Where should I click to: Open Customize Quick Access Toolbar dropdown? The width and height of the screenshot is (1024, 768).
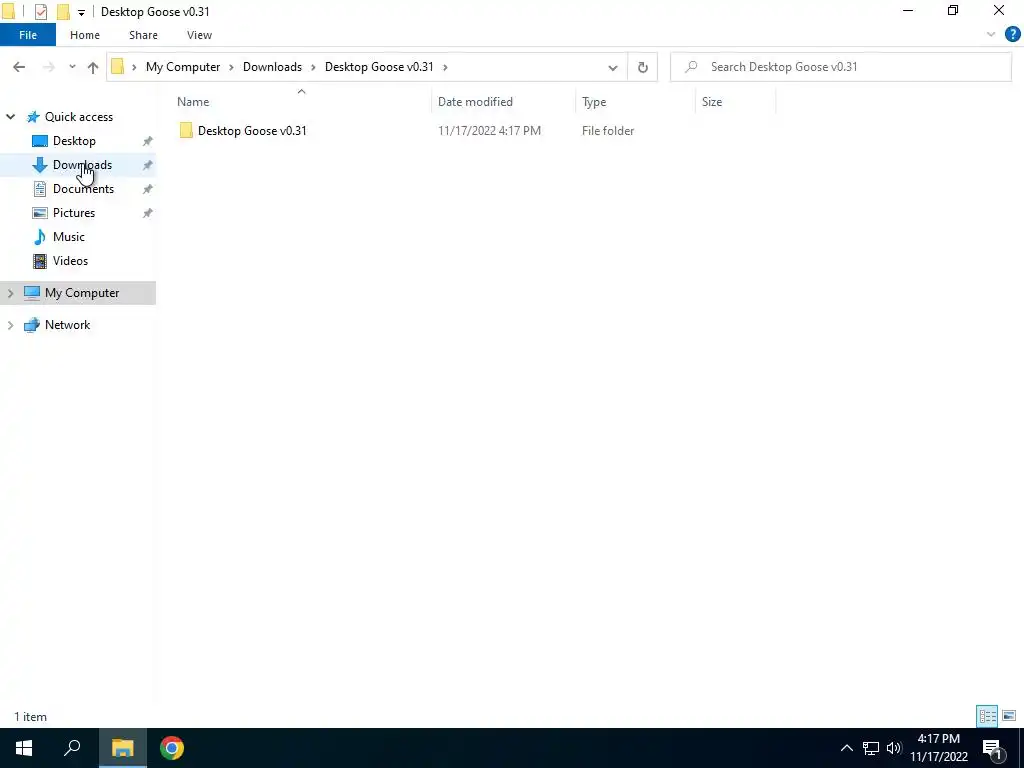tap(81, 12)
